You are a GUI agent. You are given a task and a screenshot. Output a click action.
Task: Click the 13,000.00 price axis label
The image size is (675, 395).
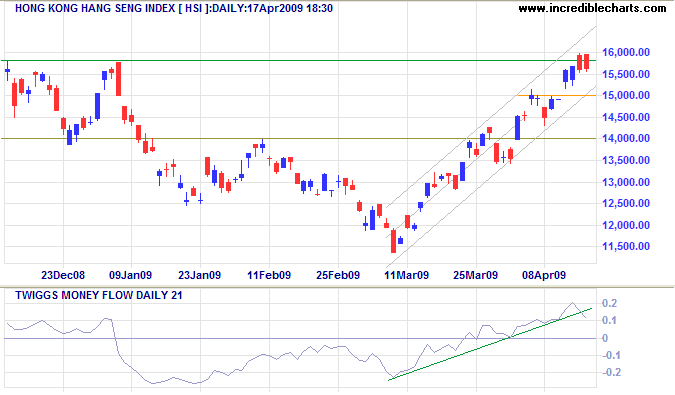pos(626,182)
